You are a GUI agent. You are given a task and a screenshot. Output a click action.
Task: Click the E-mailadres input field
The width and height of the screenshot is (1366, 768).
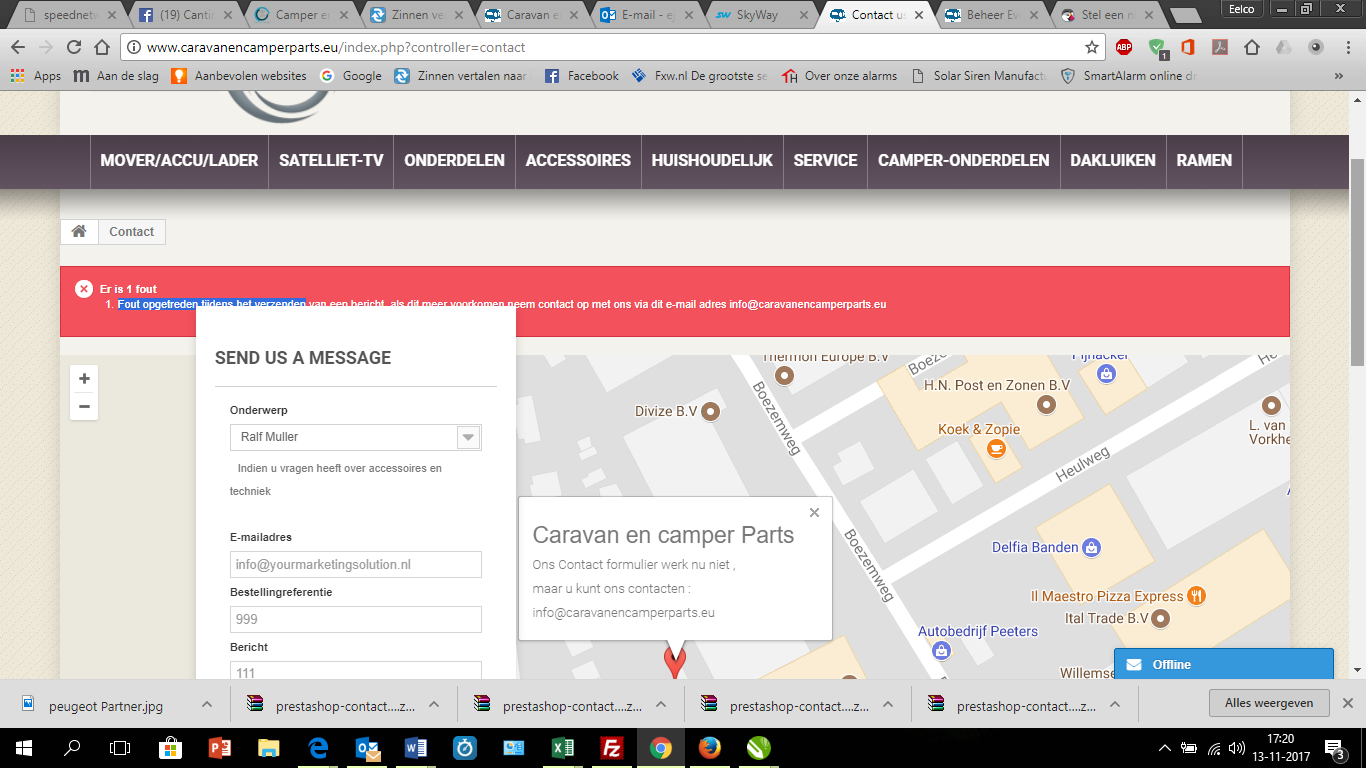pos(356,565)
